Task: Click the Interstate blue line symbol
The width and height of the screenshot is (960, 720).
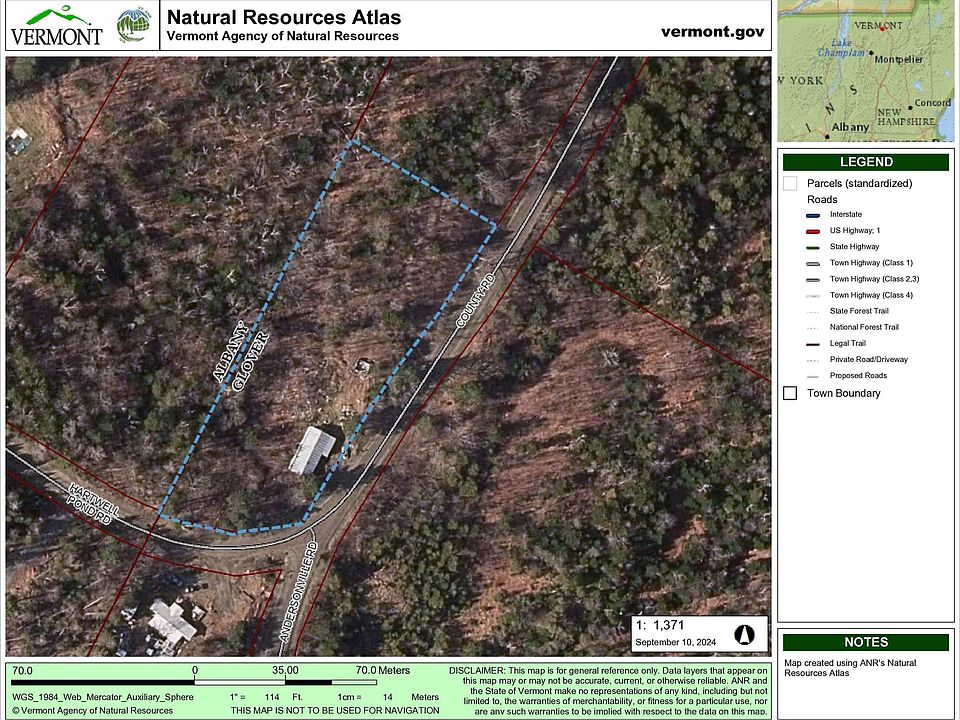Action: (812, 215)
